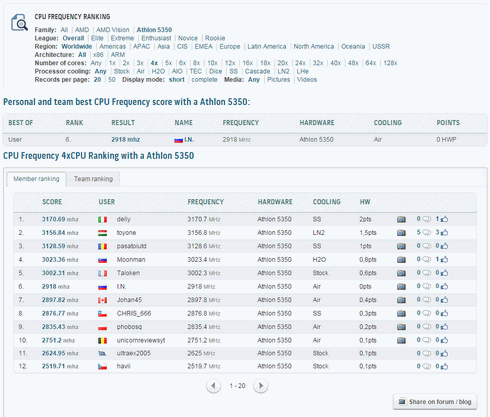
Task: Open the screenshot icon in toyone's row
Action: (x=401, y=233)
